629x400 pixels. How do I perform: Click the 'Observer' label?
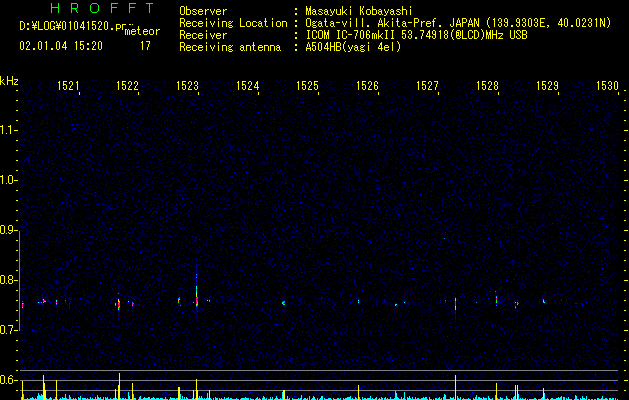point(203,11)
